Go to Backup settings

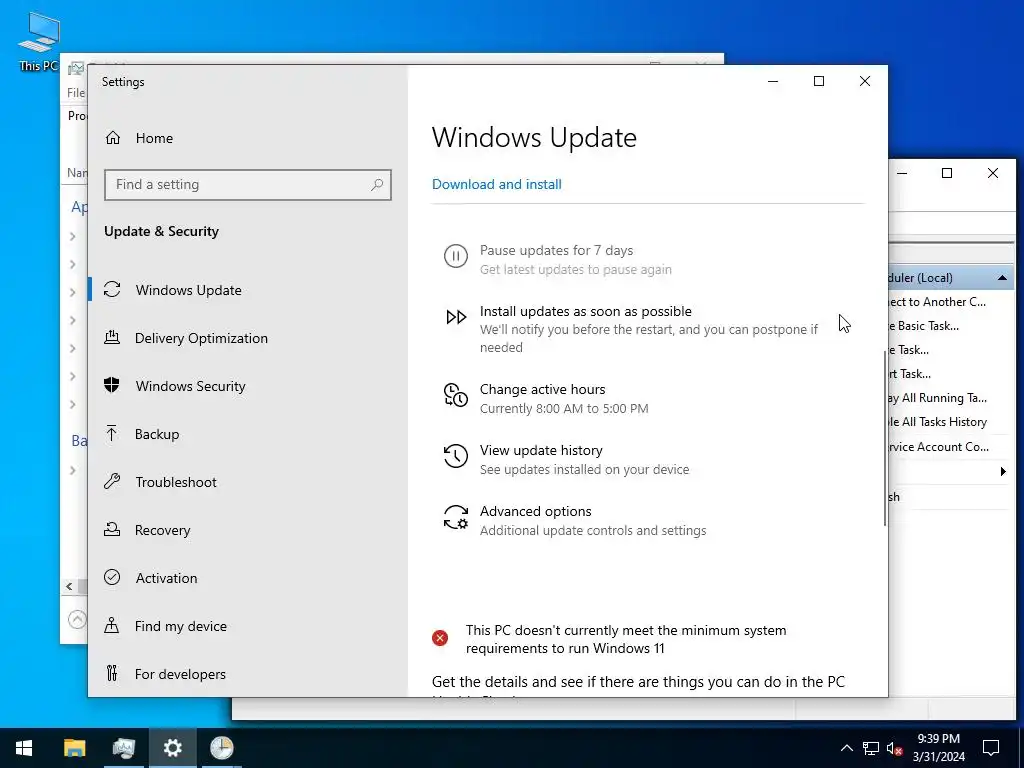[x=157, y=434]
